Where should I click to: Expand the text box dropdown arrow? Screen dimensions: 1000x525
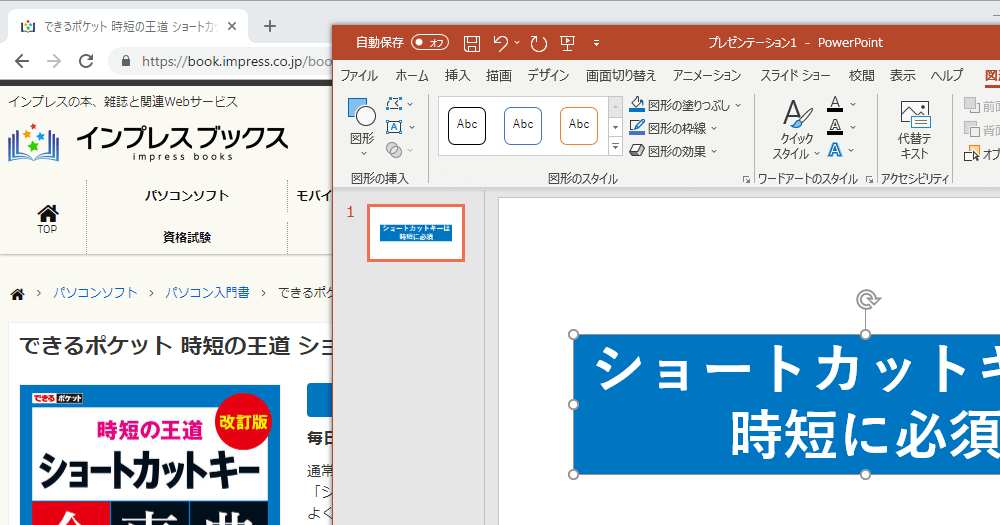click(x=411, y=128)
